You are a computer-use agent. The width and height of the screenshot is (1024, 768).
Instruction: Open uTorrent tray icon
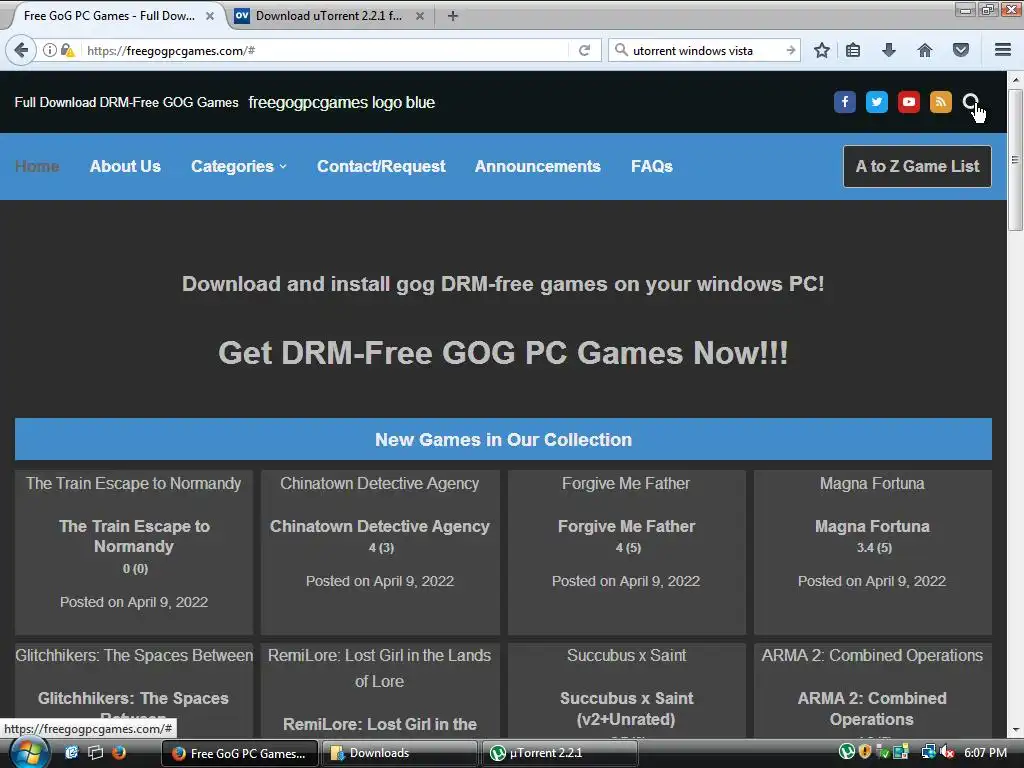pos(846,752)
